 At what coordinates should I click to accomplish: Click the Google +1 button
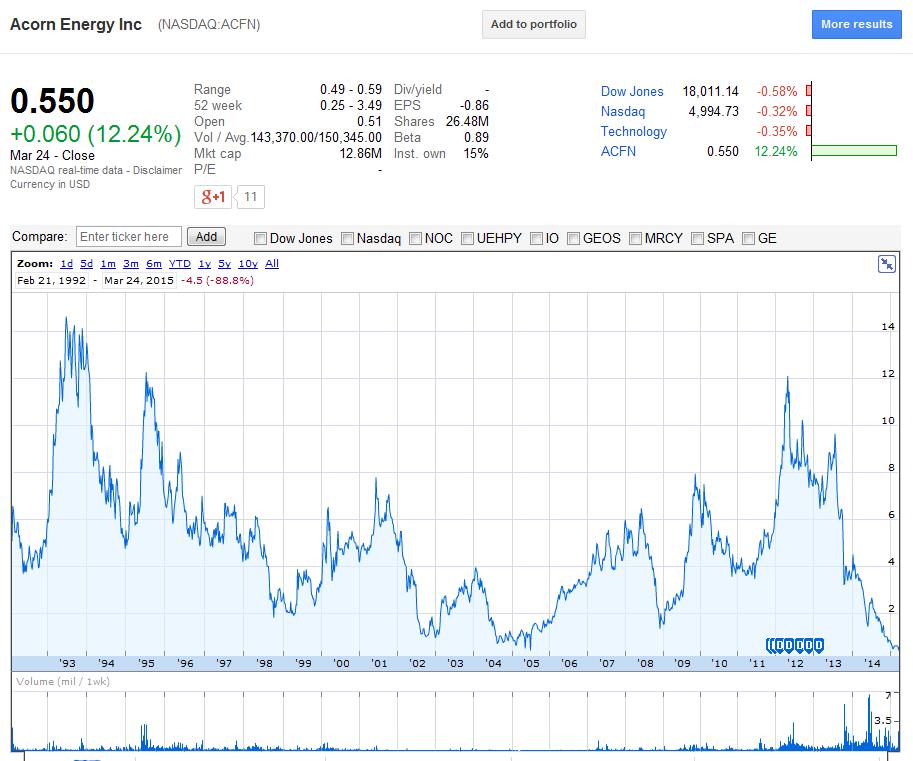click(x=212, y=197)
